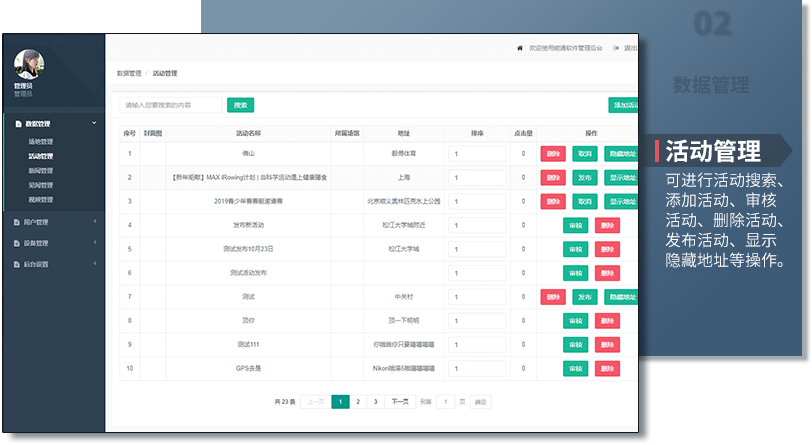Select 视频管理 in the sidebar submenu
The image size is (812, 445).
[x=41, y=200]
